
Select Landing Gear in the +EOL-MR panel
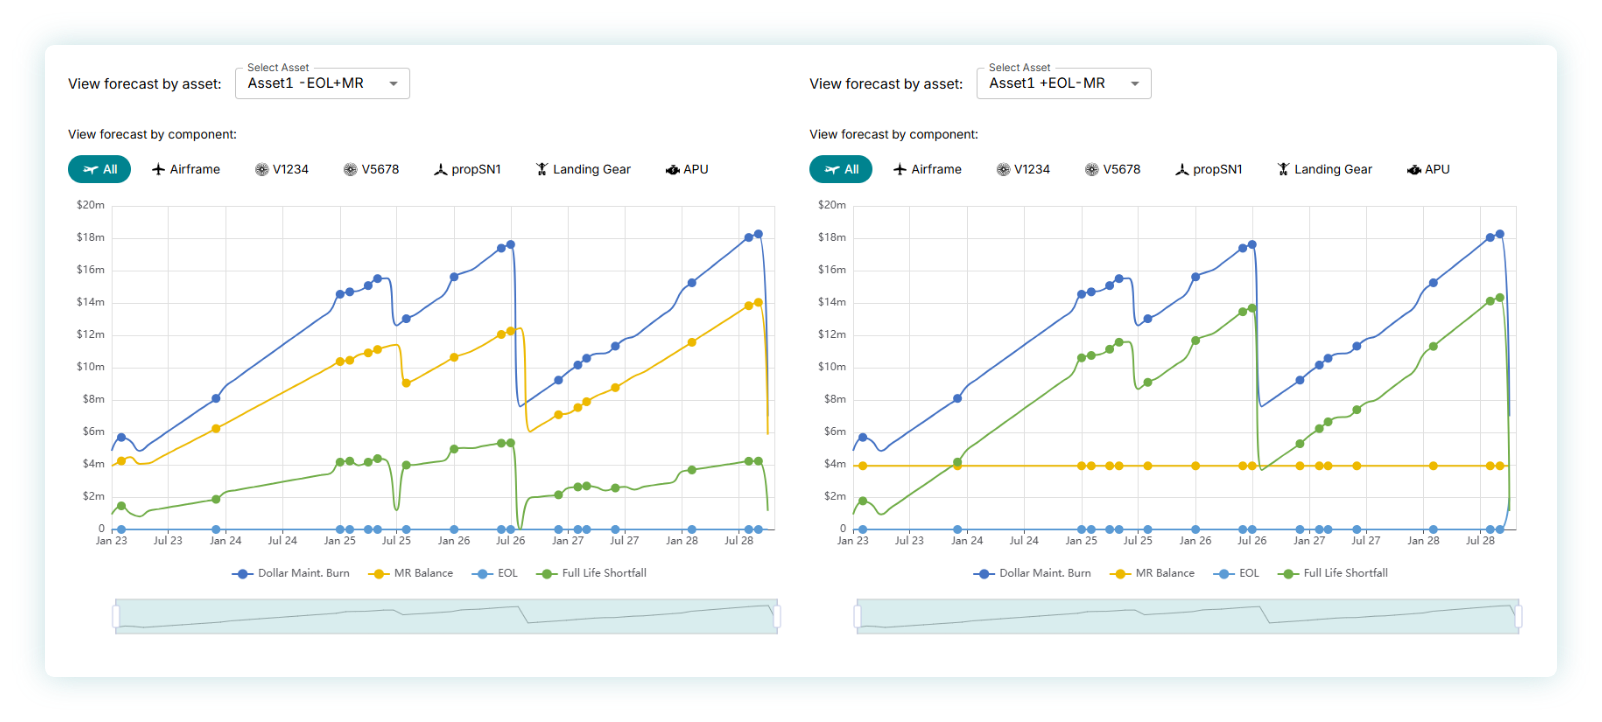pos(1325,169)
